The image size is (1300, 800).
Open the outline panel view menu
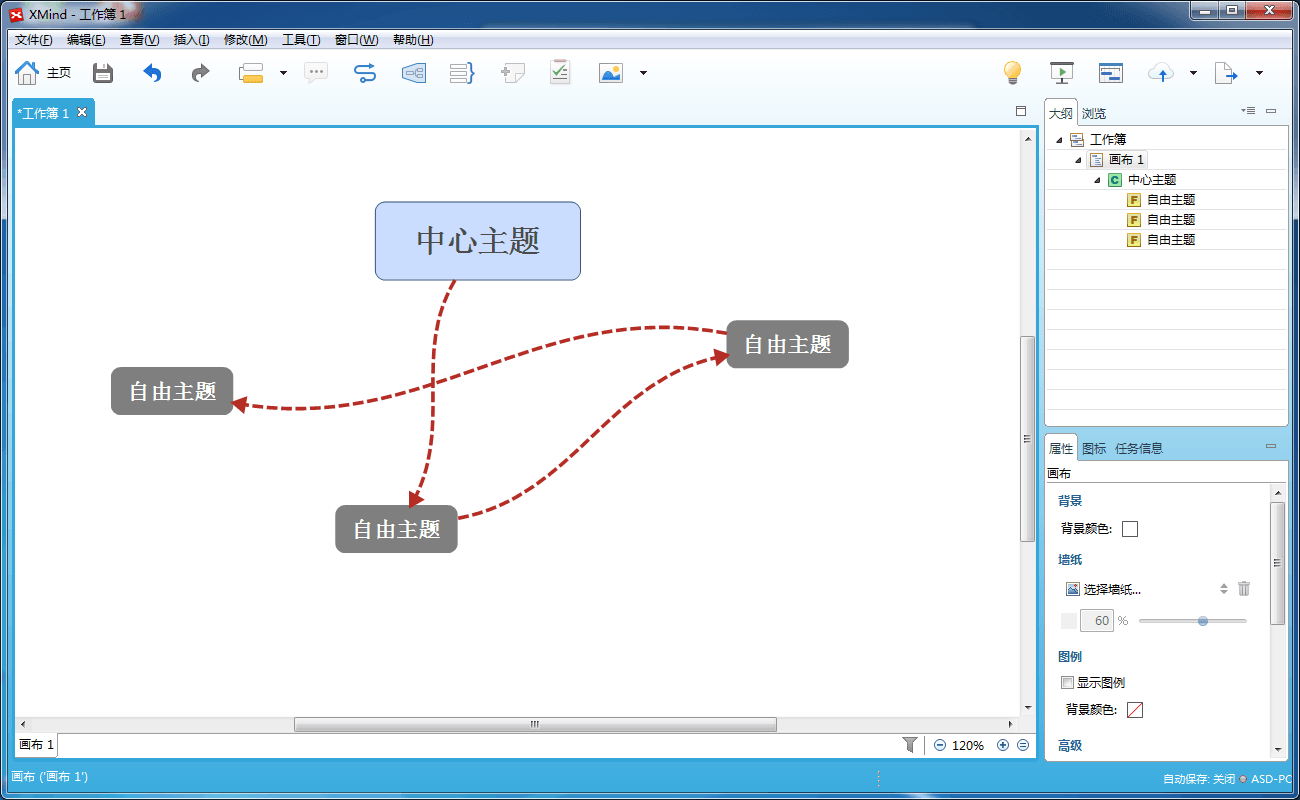click(1248, 110)
